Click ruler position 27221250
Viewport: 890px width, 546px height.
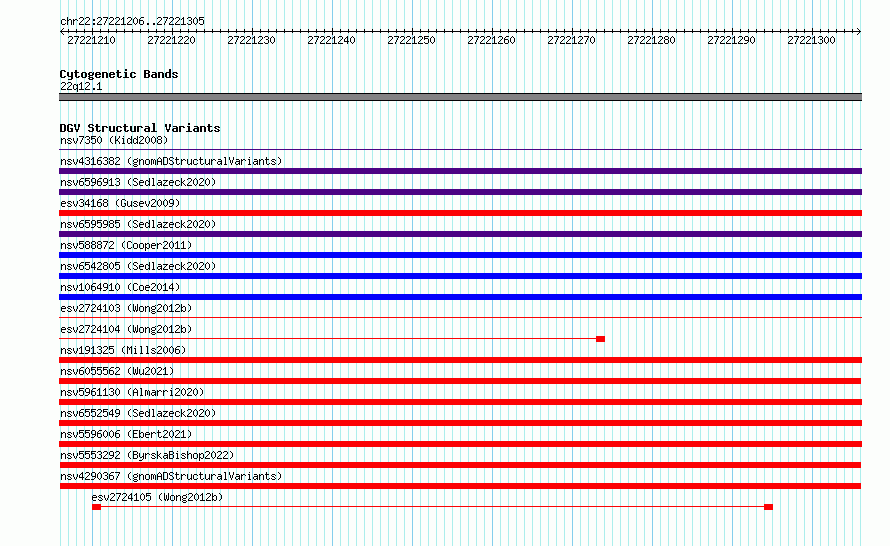[412, 40]
